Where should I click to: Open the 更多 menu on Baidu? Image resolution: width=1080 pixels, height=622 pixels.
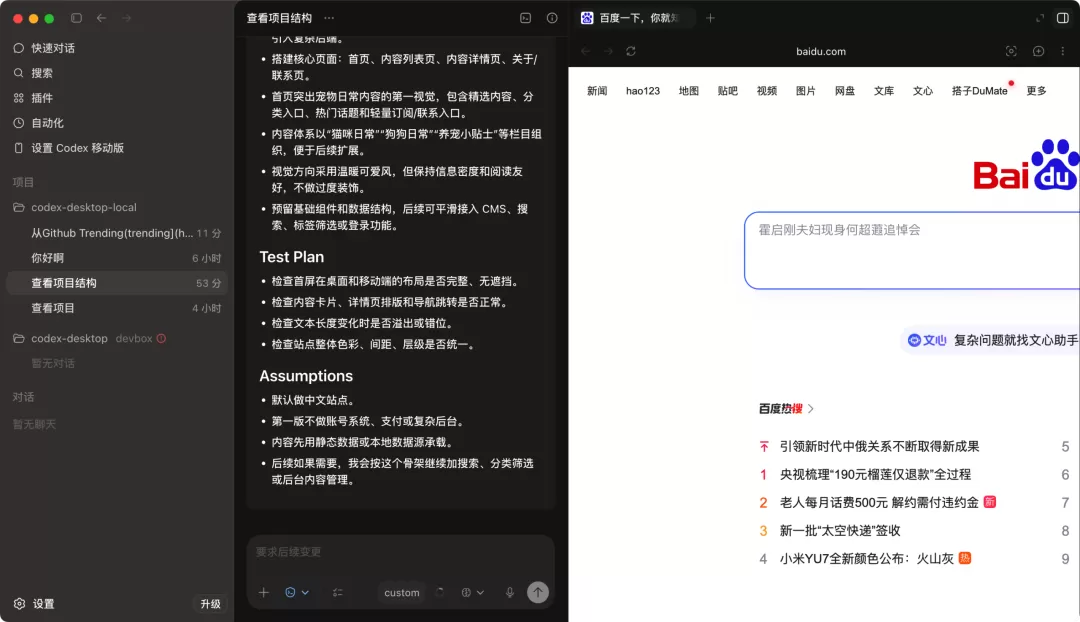[x=1036, y=91]
